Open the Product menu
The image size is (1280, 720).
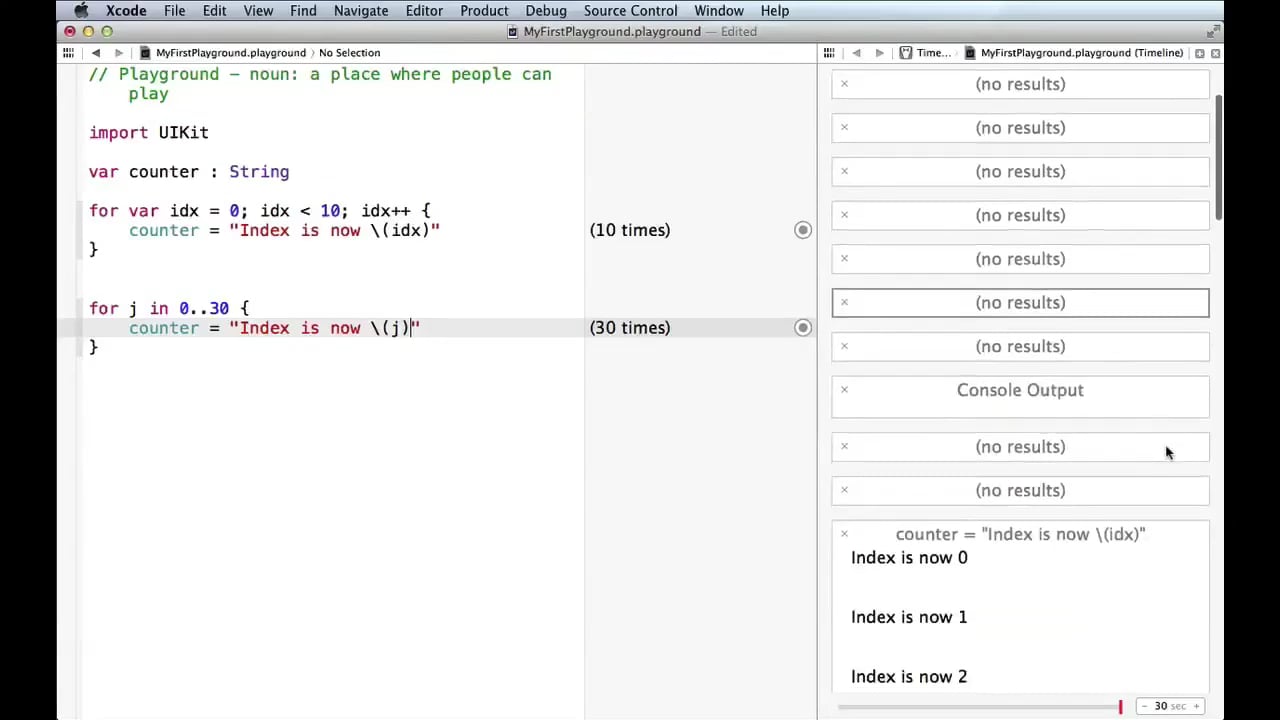[484, 11]
